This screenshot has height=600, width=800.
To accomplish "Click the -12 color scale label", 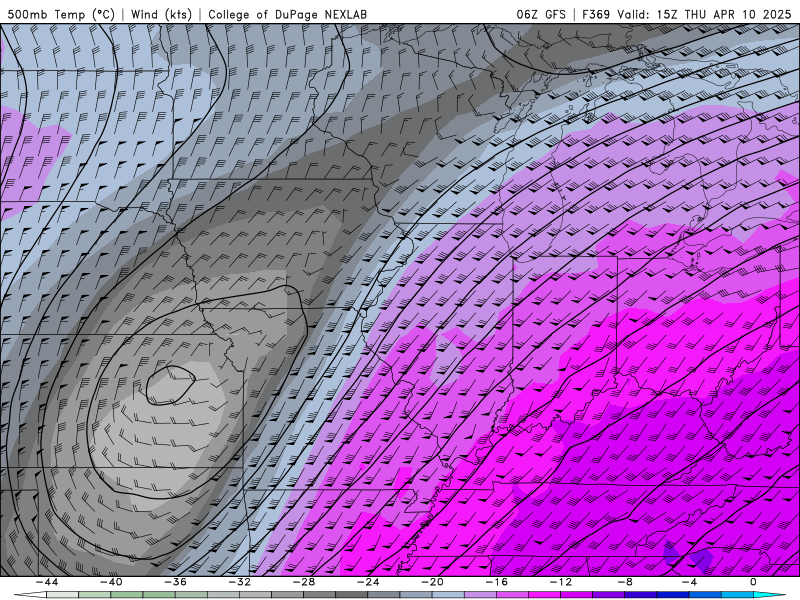I will (561, 582).
